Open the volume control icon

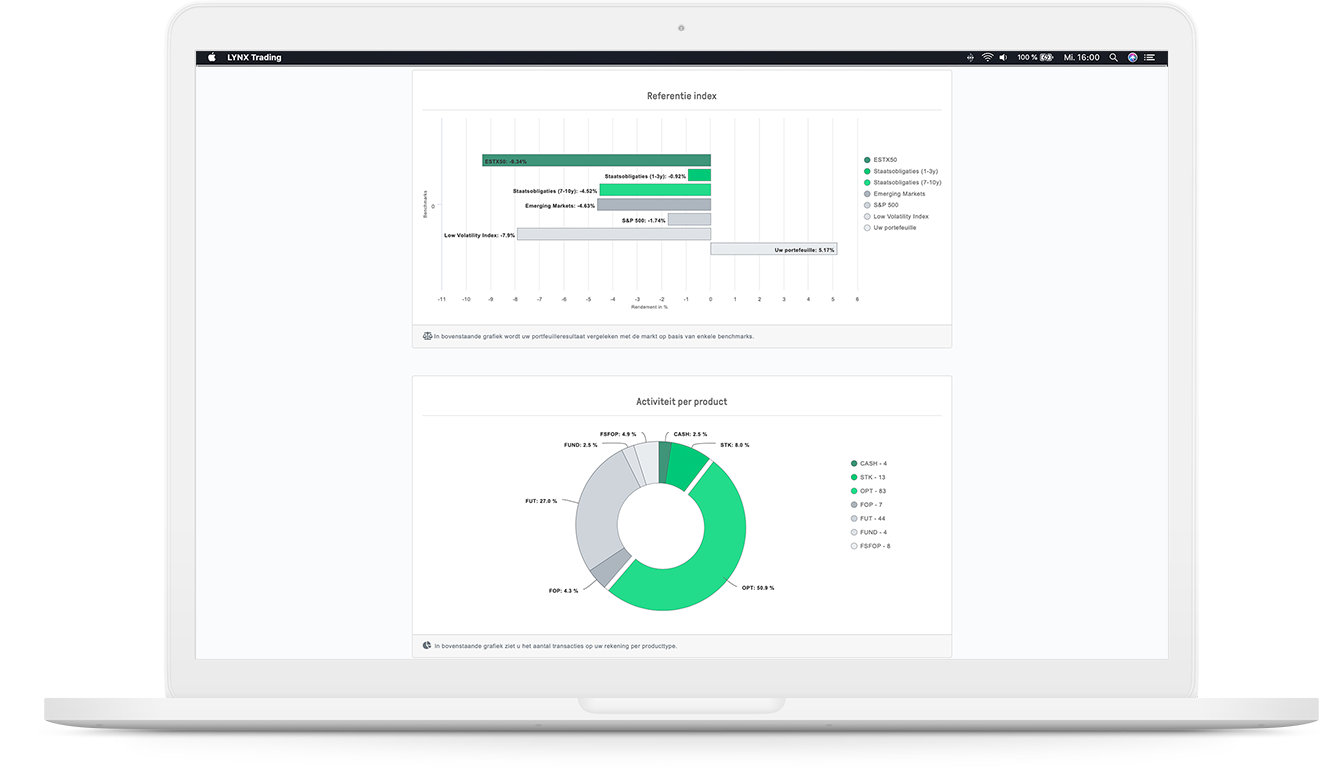click(x=1003, y=58)
